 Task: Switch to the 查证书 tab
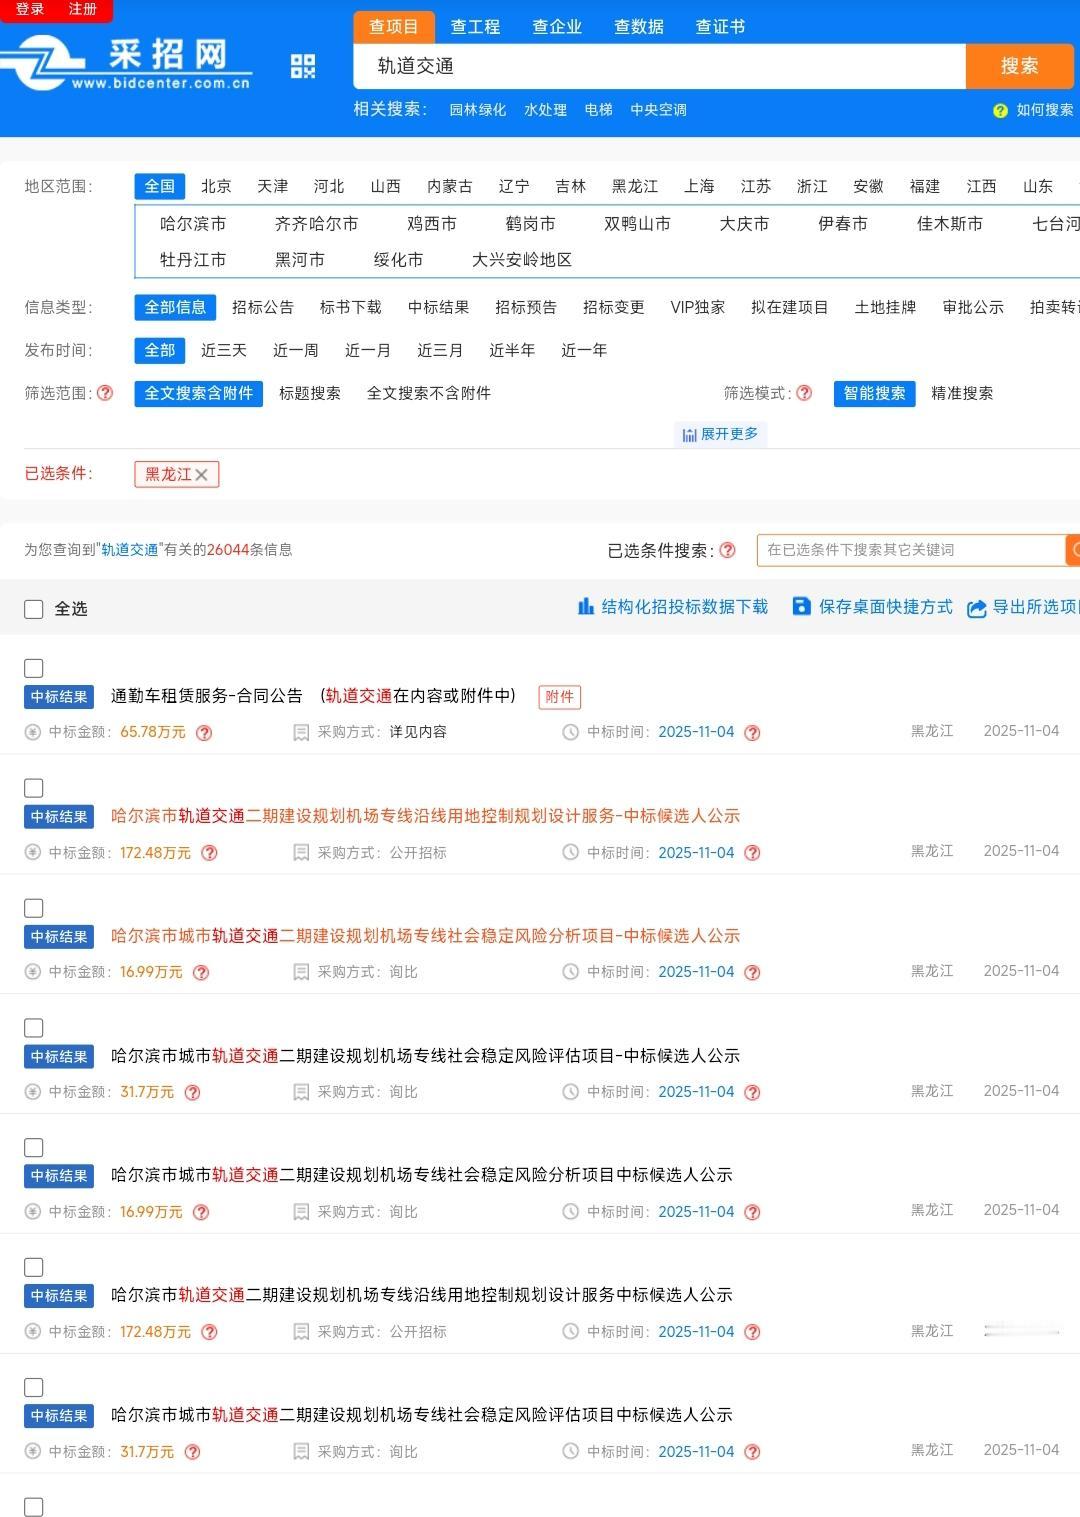click(720, 27)
